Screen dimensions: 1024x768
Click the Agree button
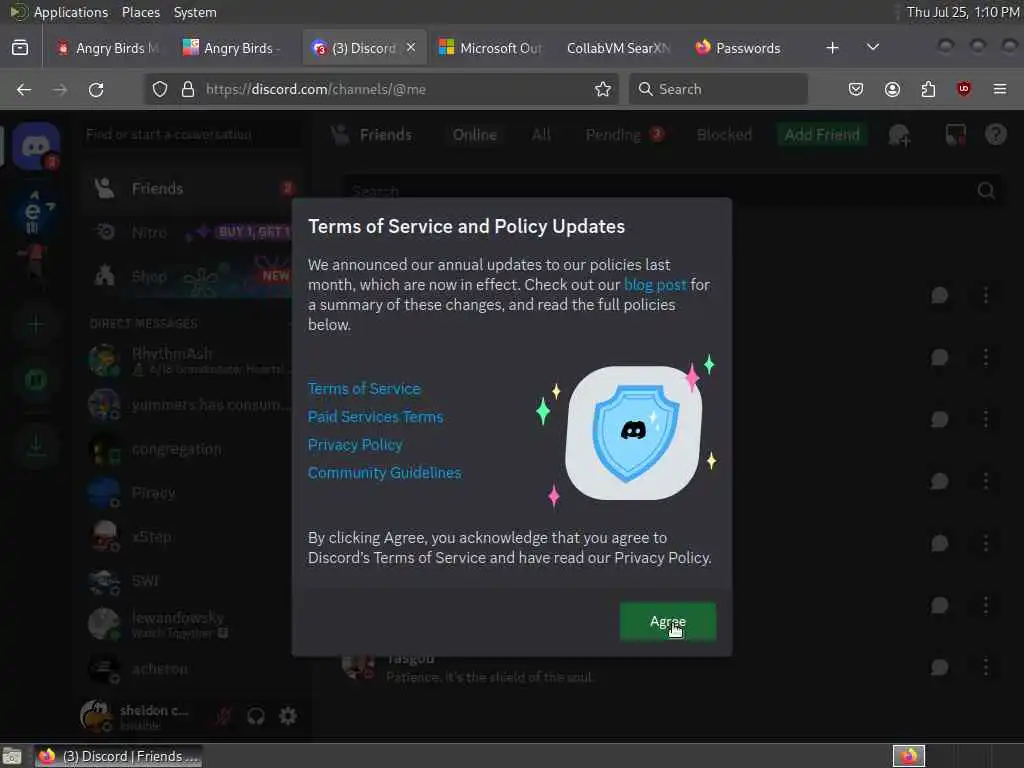click(x=667, y=621)
